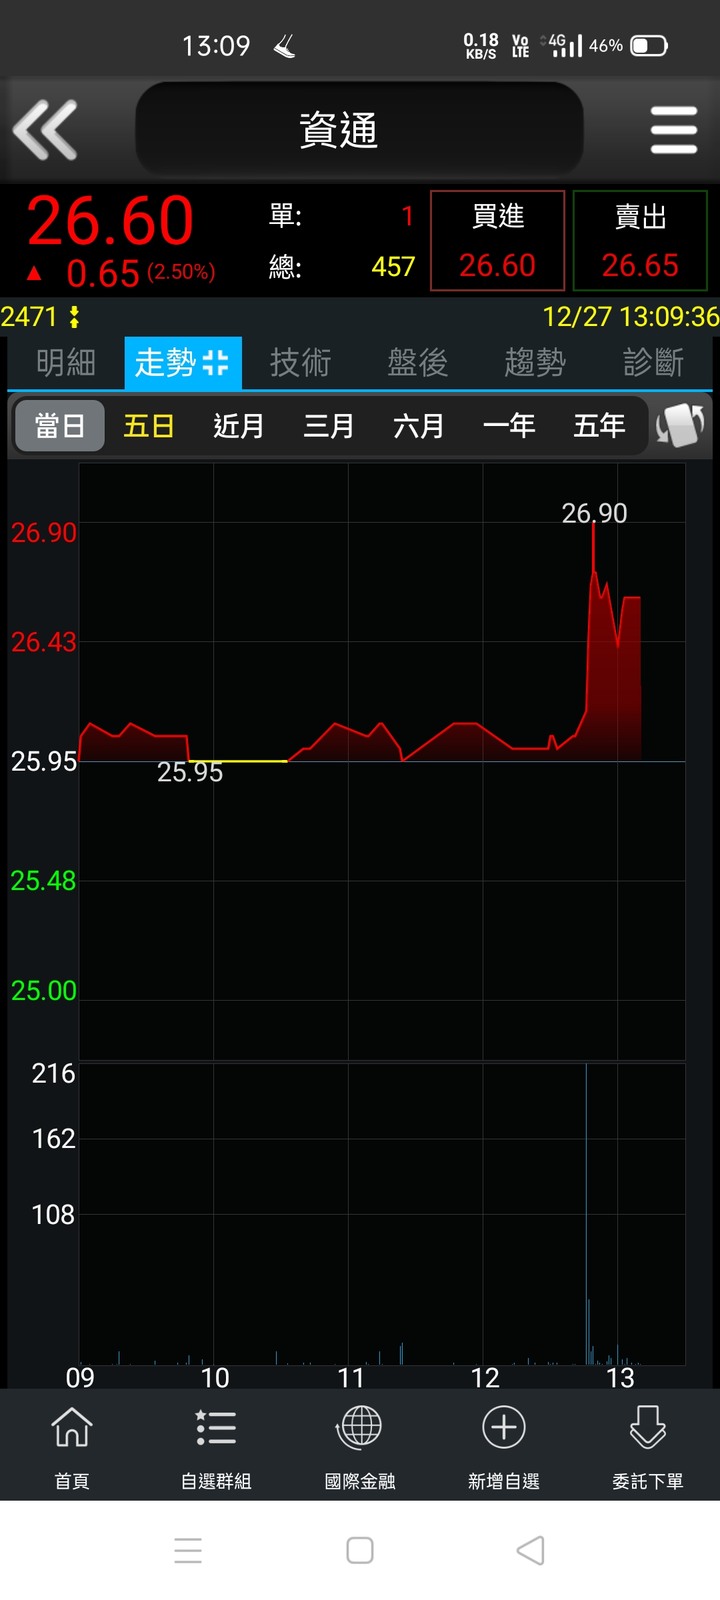The width and height of the screenshot is (720, 1600).
Task: Tap the rotate-screen icon beside 五年
Action: [680, 425]
